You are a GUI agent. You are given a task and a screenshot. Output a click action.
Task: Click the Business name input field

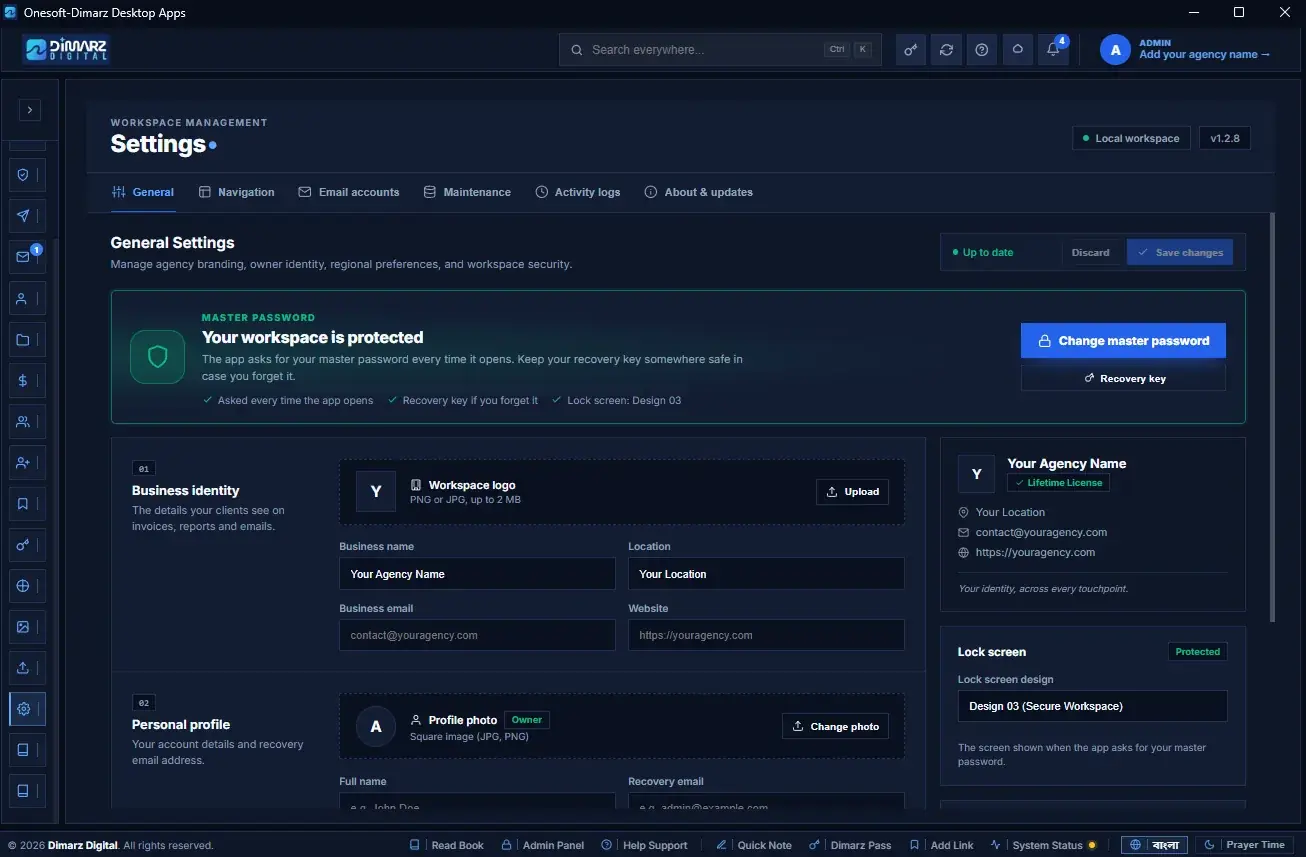tap(477, 574)
